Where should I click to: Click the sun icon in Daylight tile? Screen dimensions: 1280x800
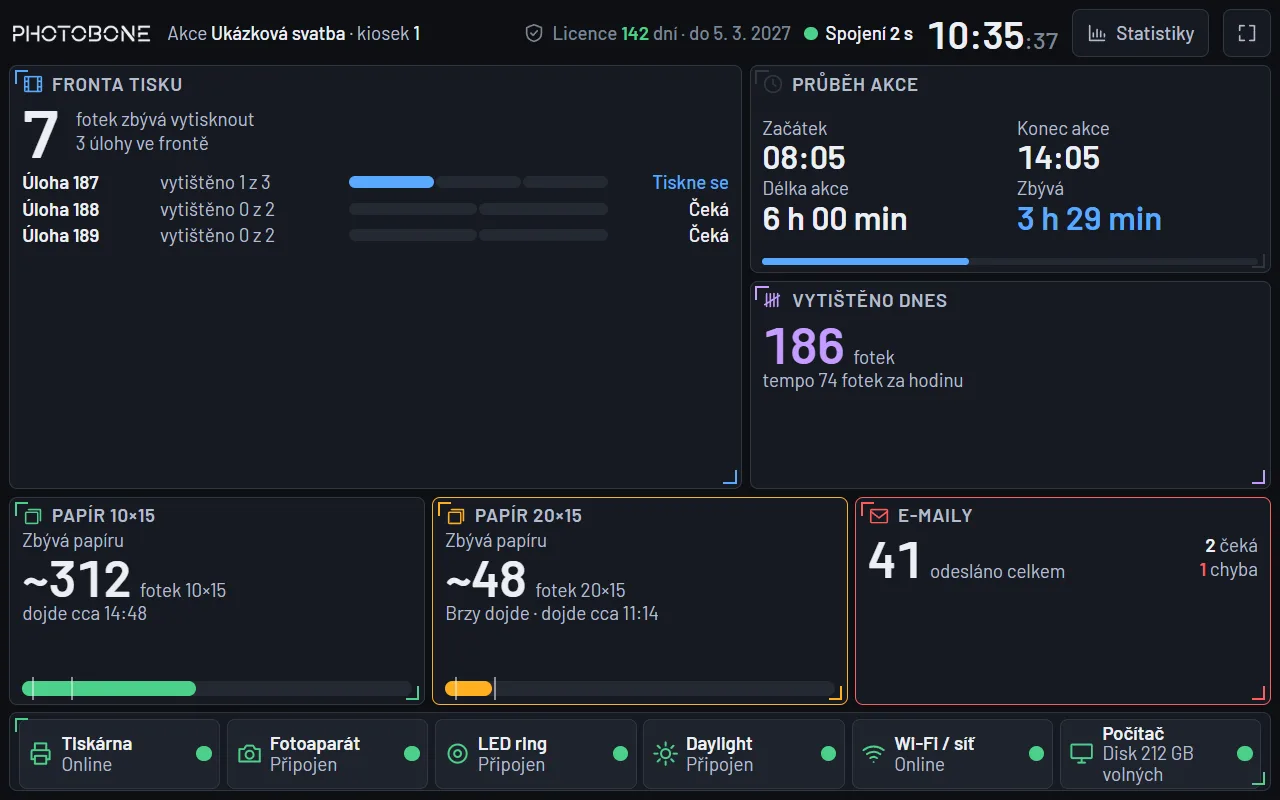tap(665, 754)
